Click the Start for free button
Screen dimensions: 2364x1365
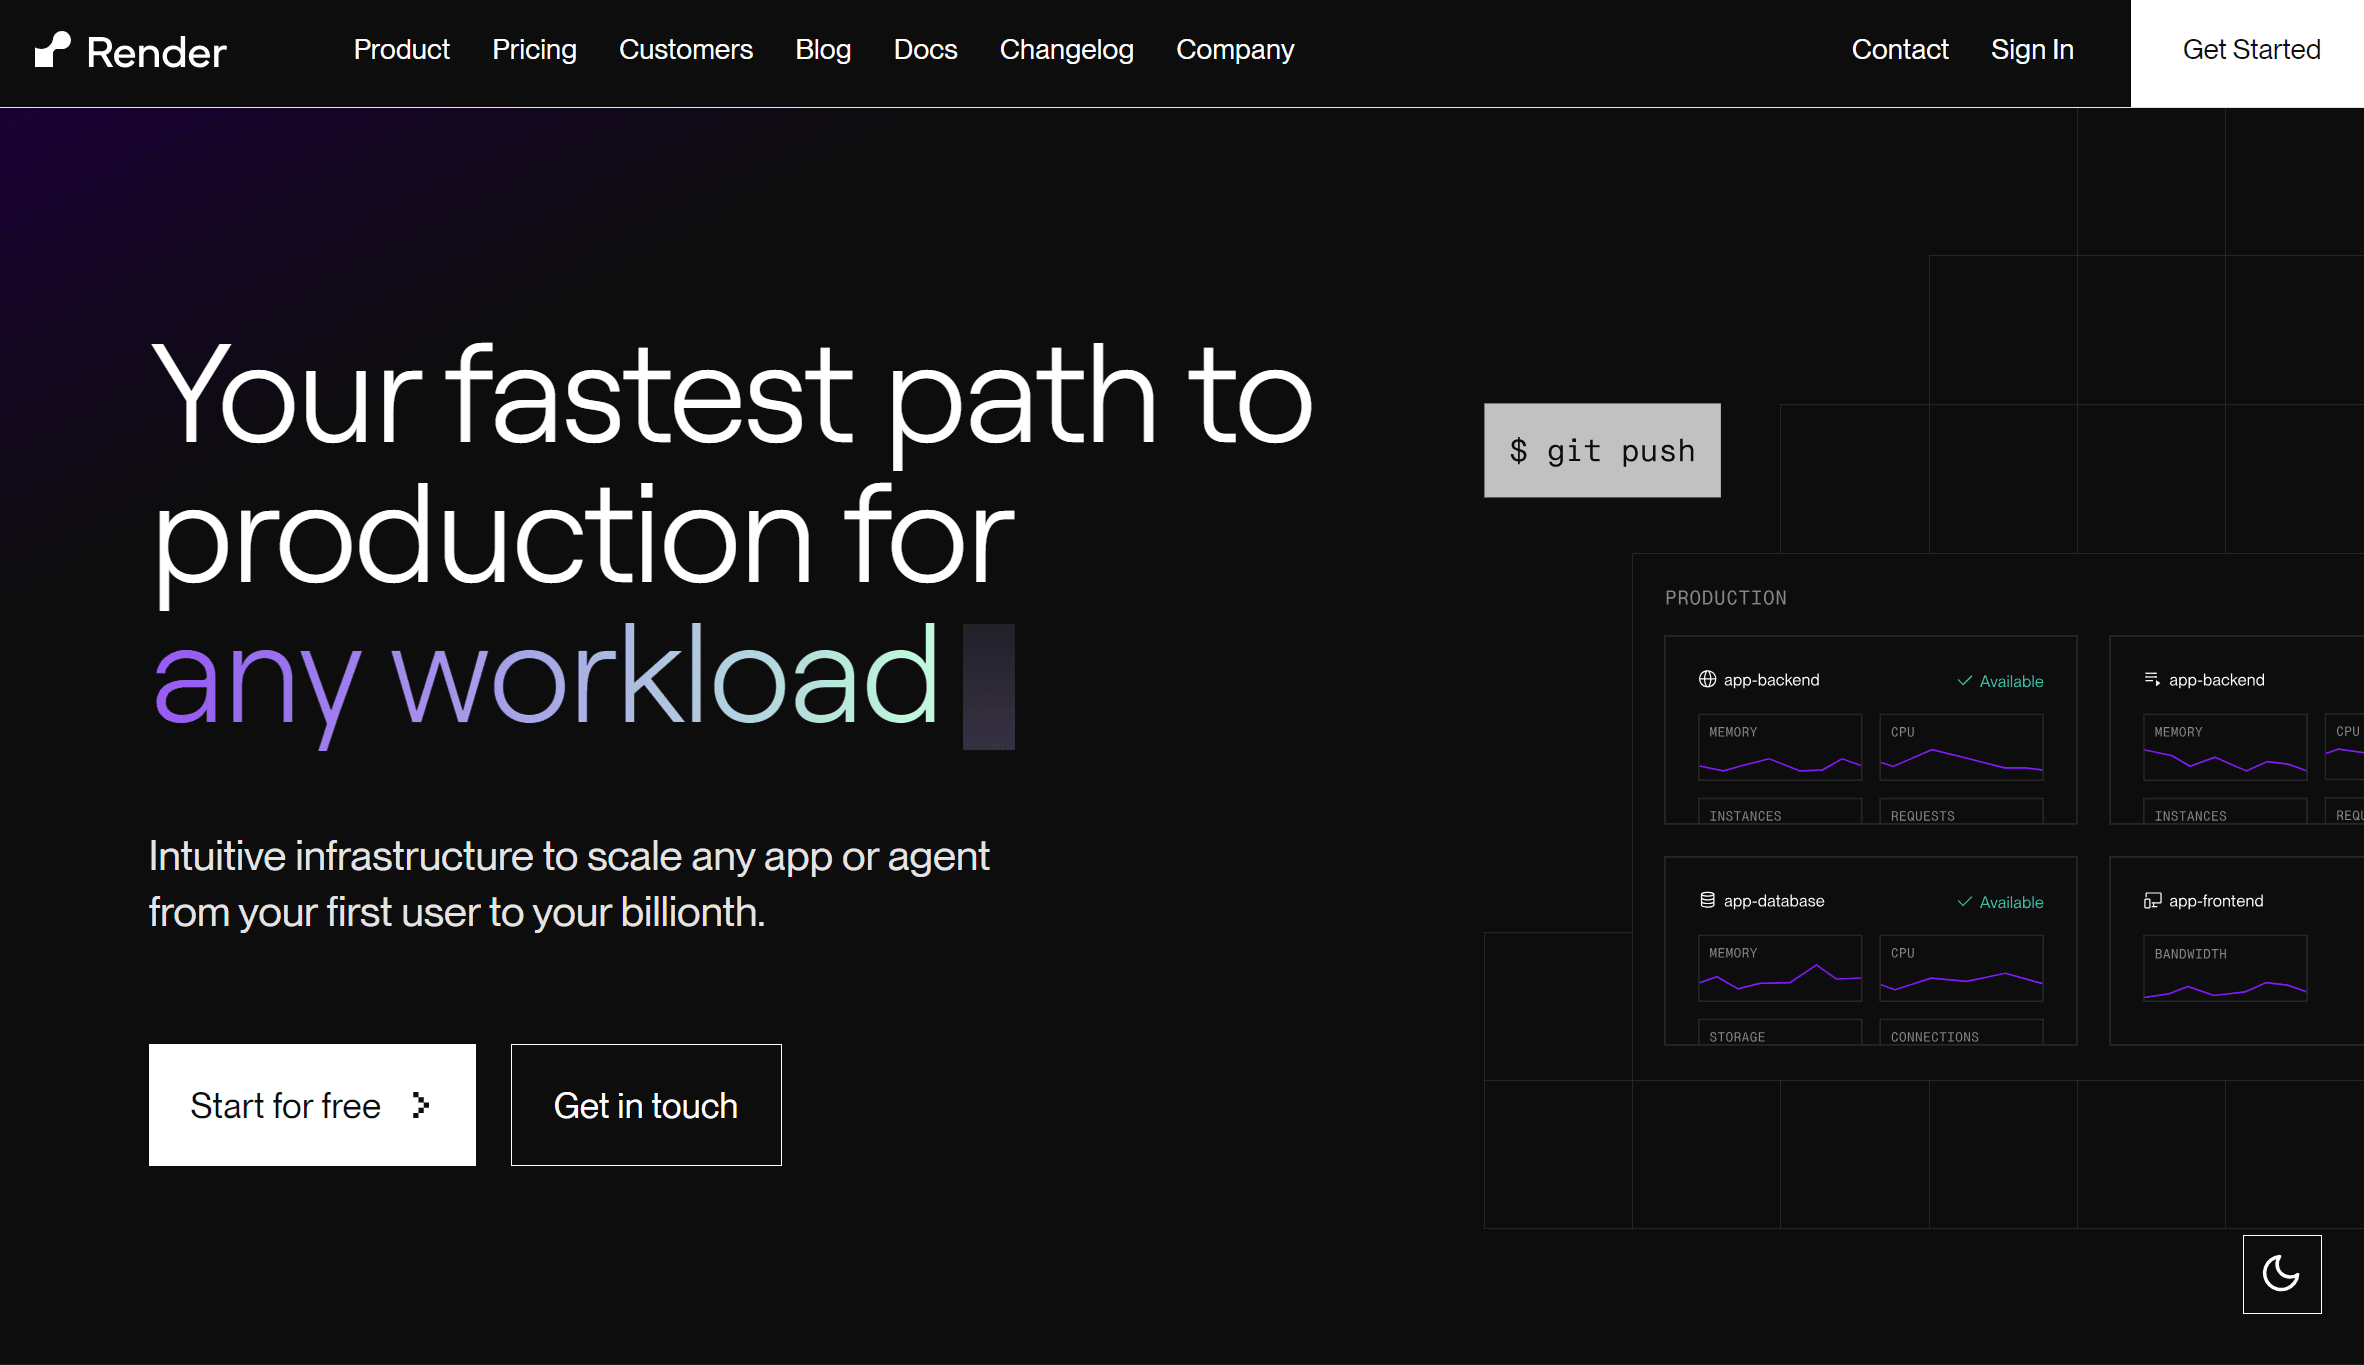[312, 1105]
